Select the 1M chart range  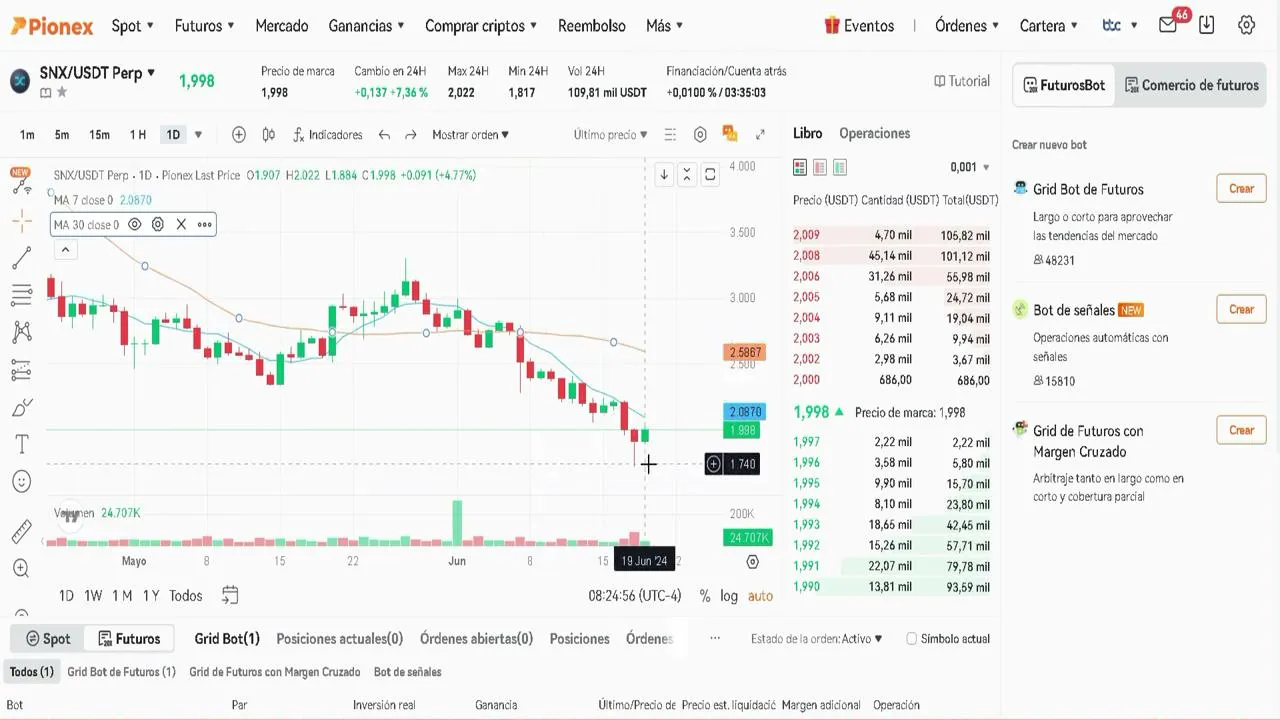(x=122, y=596)
